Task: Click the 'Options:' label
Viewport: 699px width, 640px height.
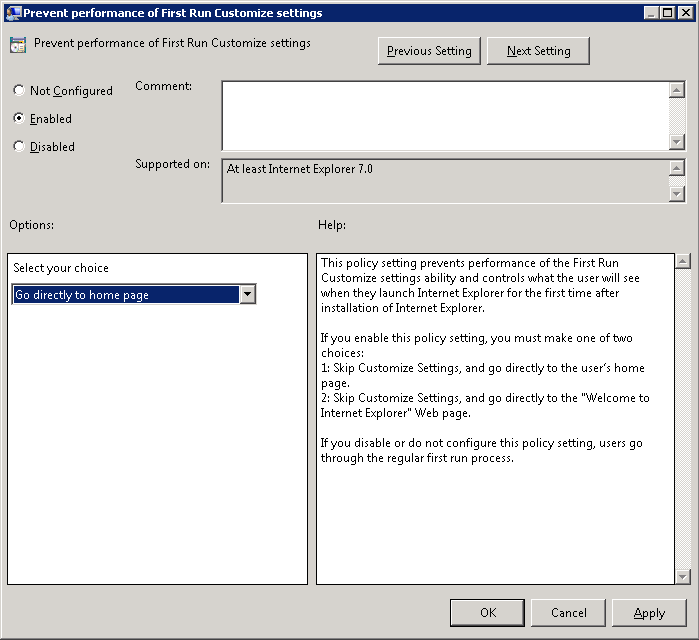Action: pos(32,225)
